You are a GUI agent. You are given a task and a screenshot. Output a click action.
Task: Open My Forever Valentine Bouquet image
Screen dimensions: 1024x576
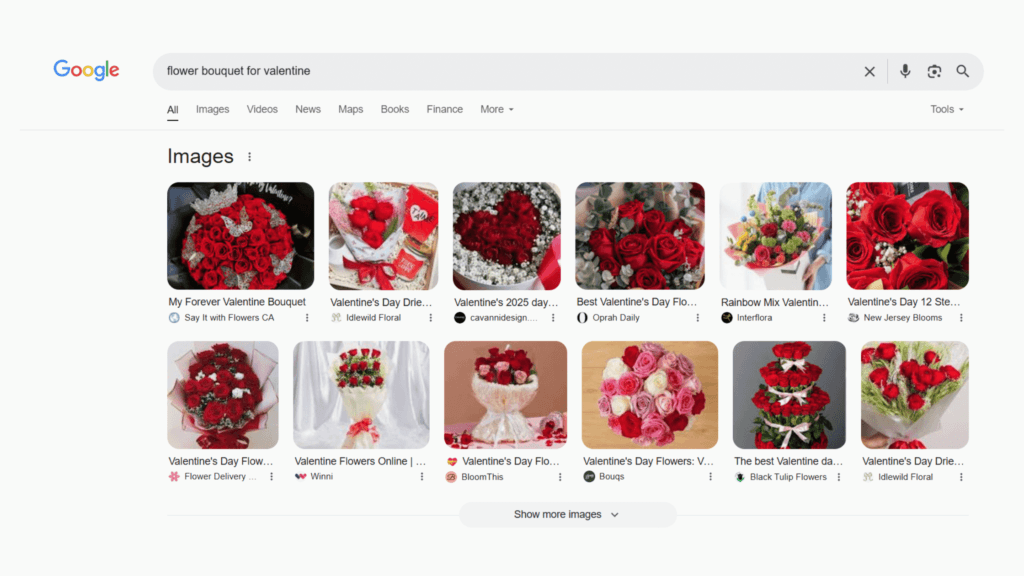point(240,236)
